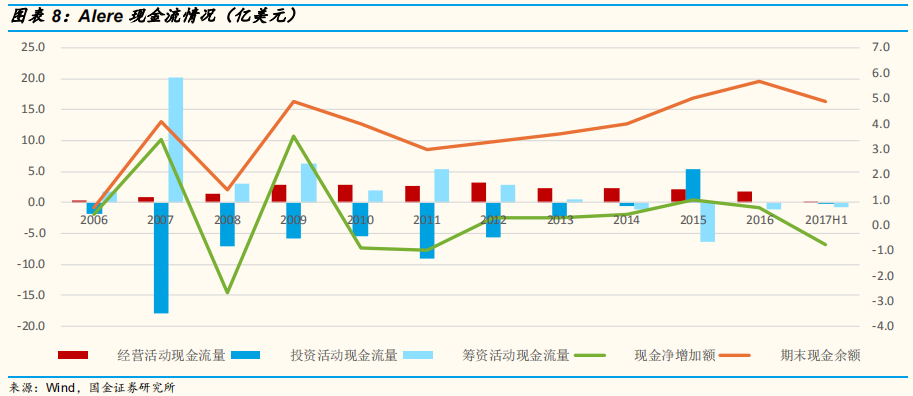Click the left axis value -20.0
This screenshot has width=913, height=396.
coord(31,326)
